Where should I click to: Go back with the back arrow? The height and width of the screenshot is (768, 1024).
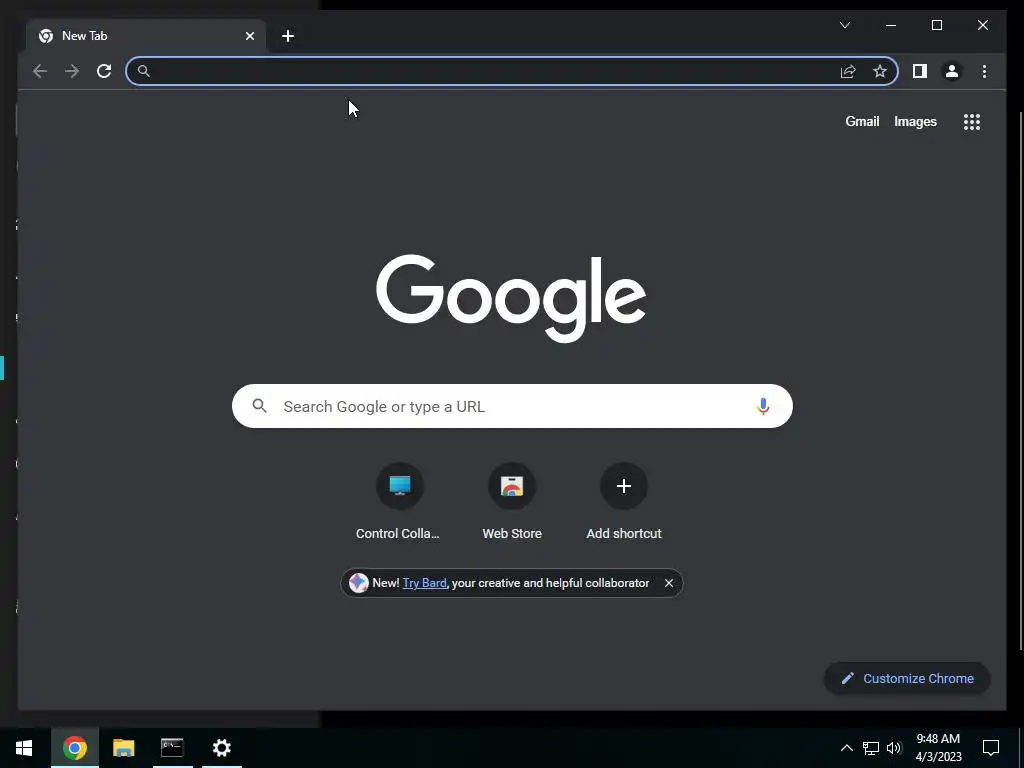pyautogui.click(x=40, y=71)
